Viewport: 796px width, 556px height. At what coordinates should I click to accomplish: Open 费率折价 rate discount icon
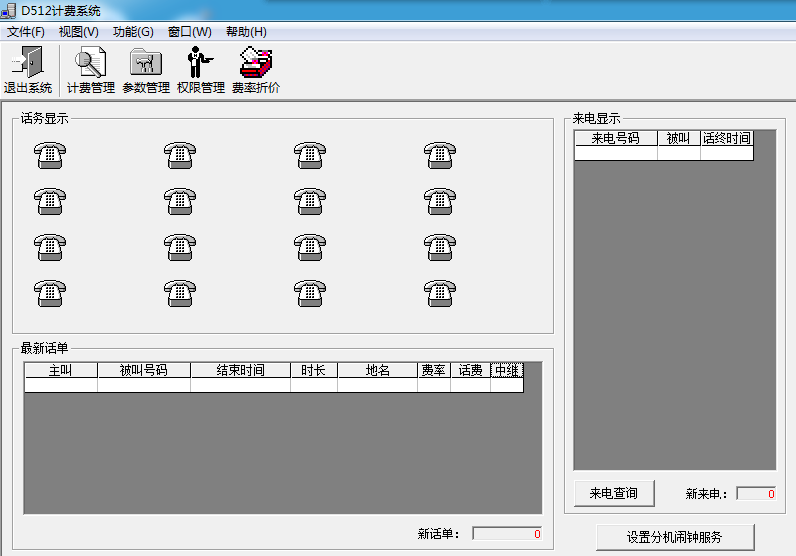click(256, 62)
